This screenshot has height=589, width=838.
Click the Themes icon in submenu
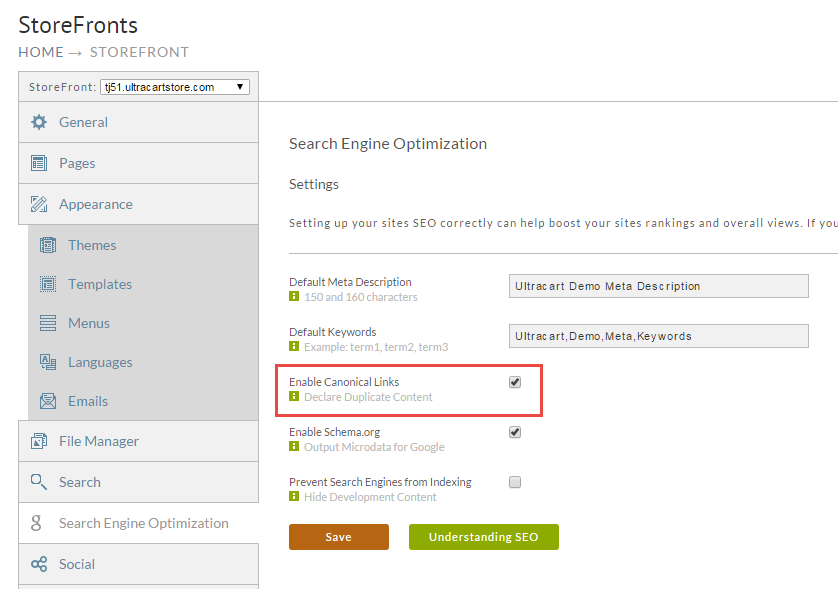click(x=48, y=245)
